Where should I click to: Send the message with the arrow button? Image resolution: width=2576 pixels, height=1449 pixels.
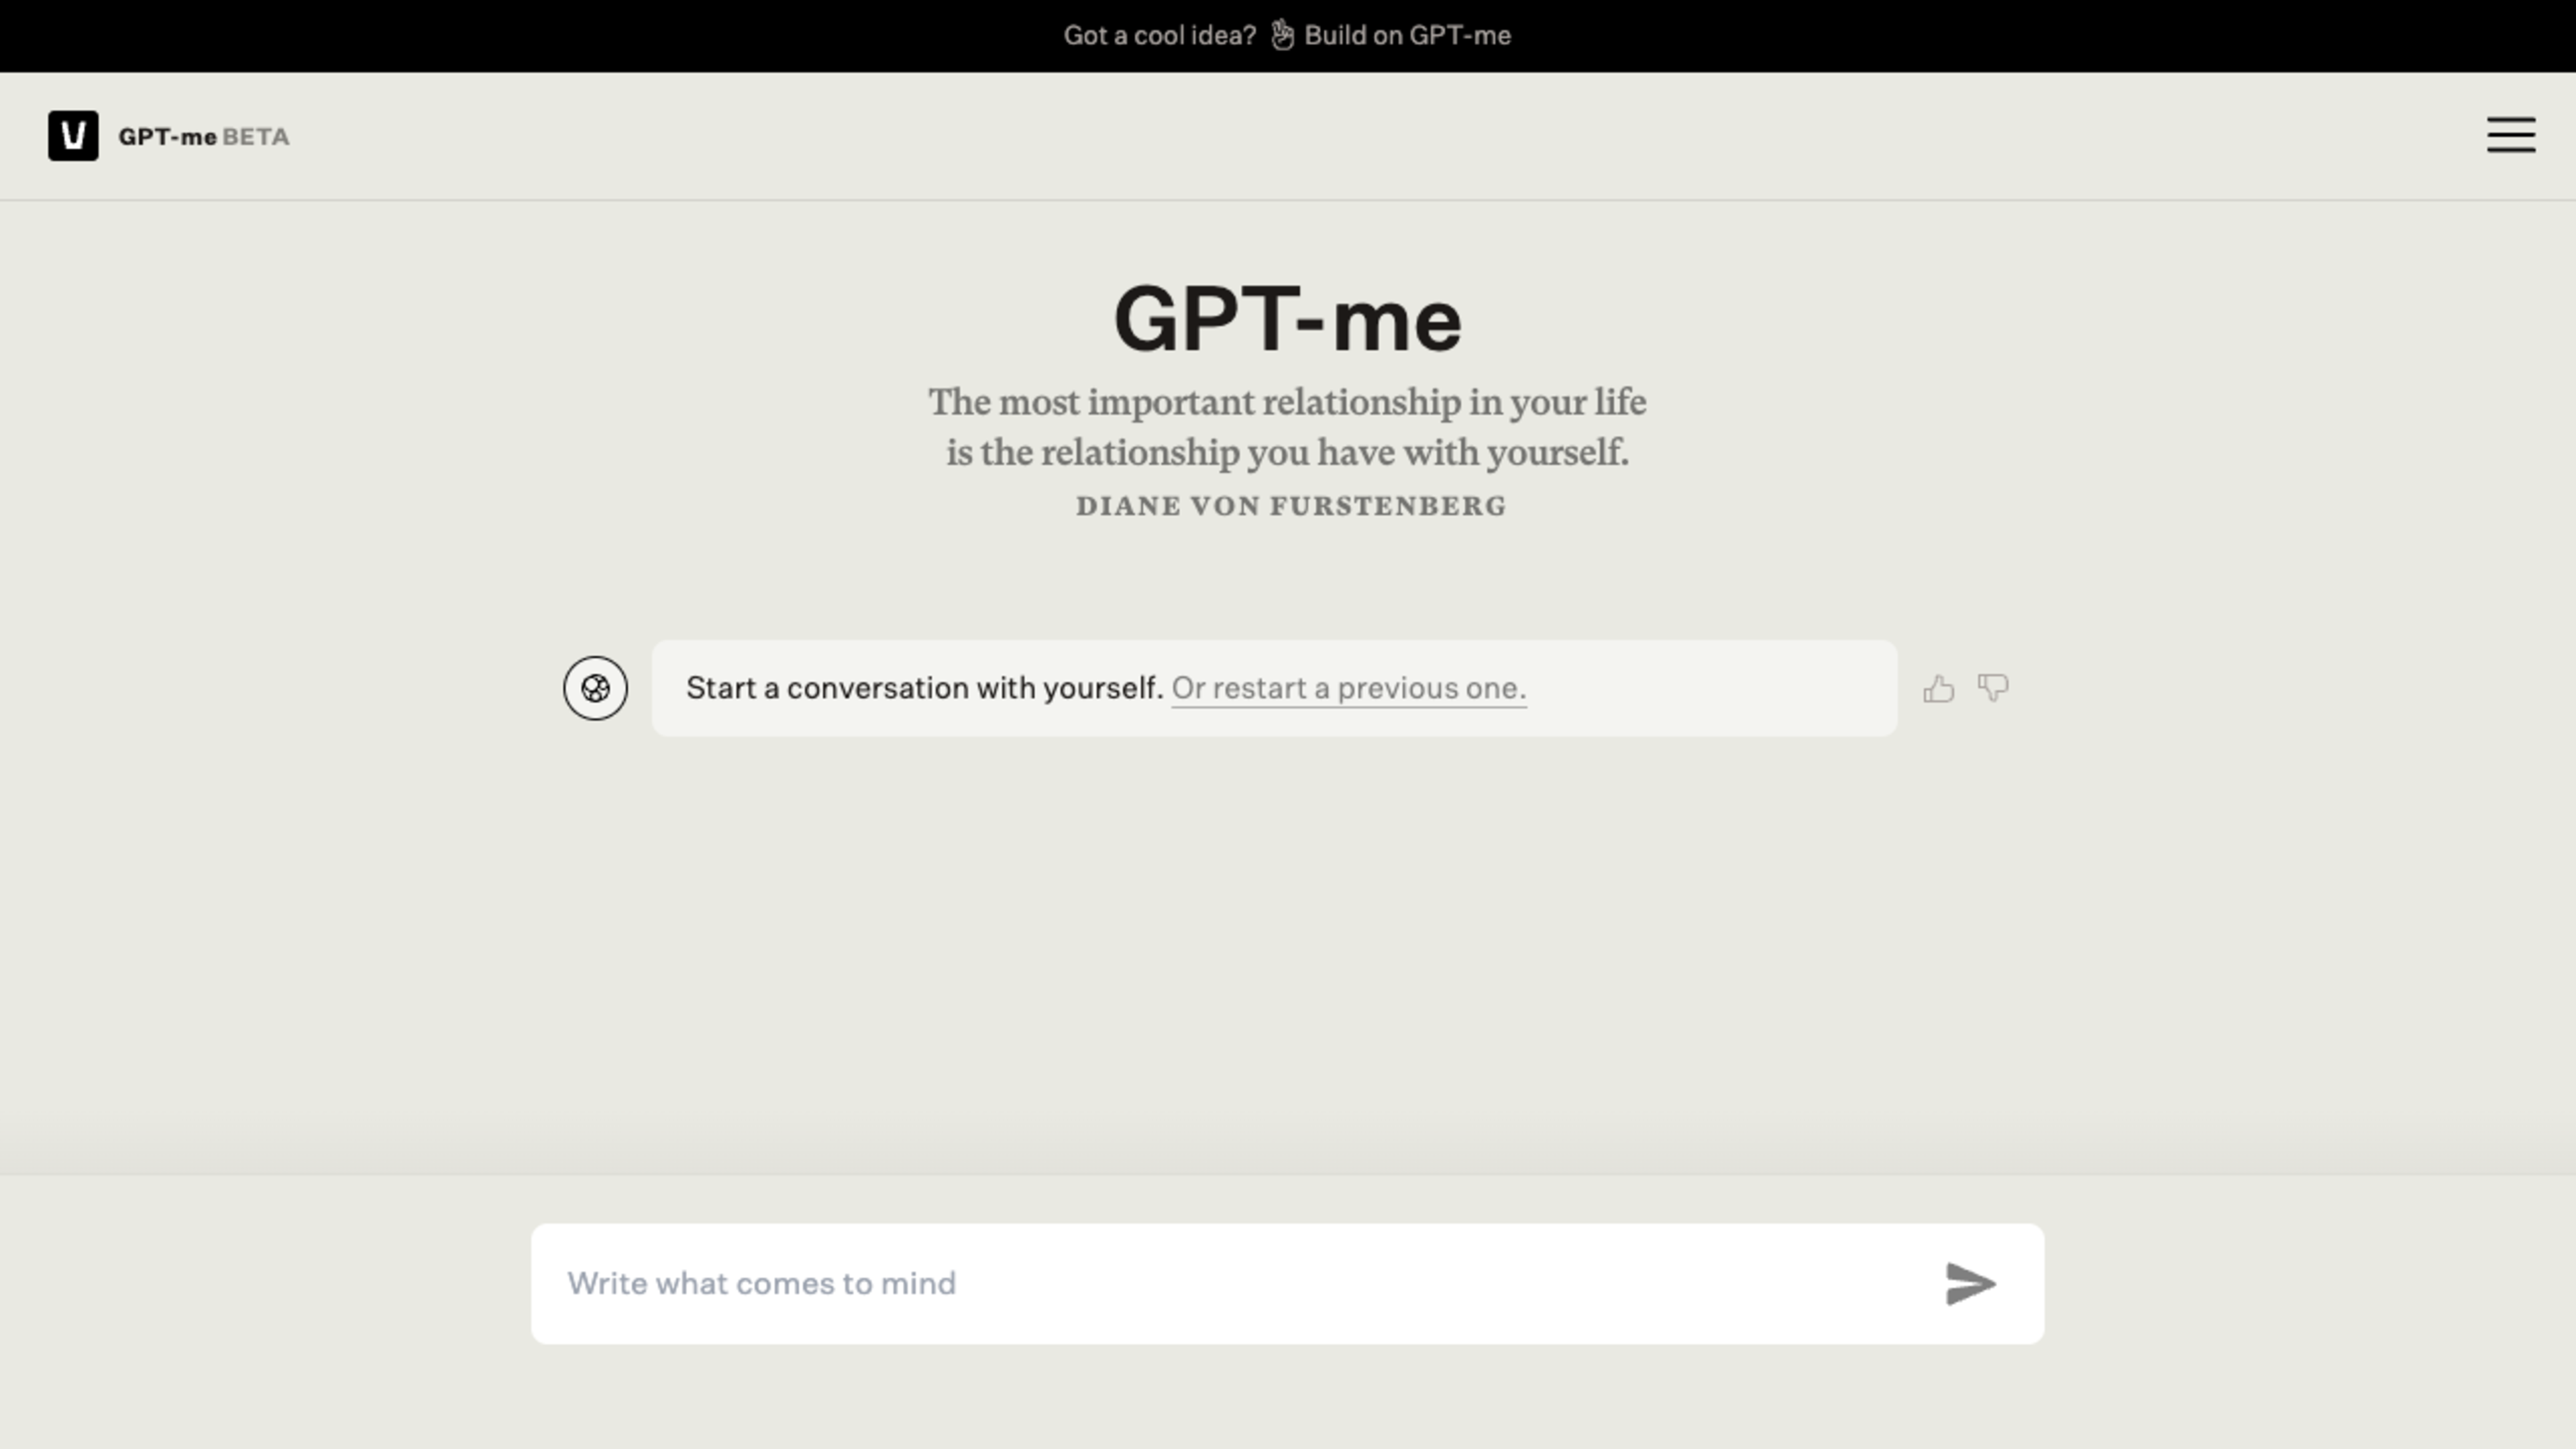point(1970,1283)
